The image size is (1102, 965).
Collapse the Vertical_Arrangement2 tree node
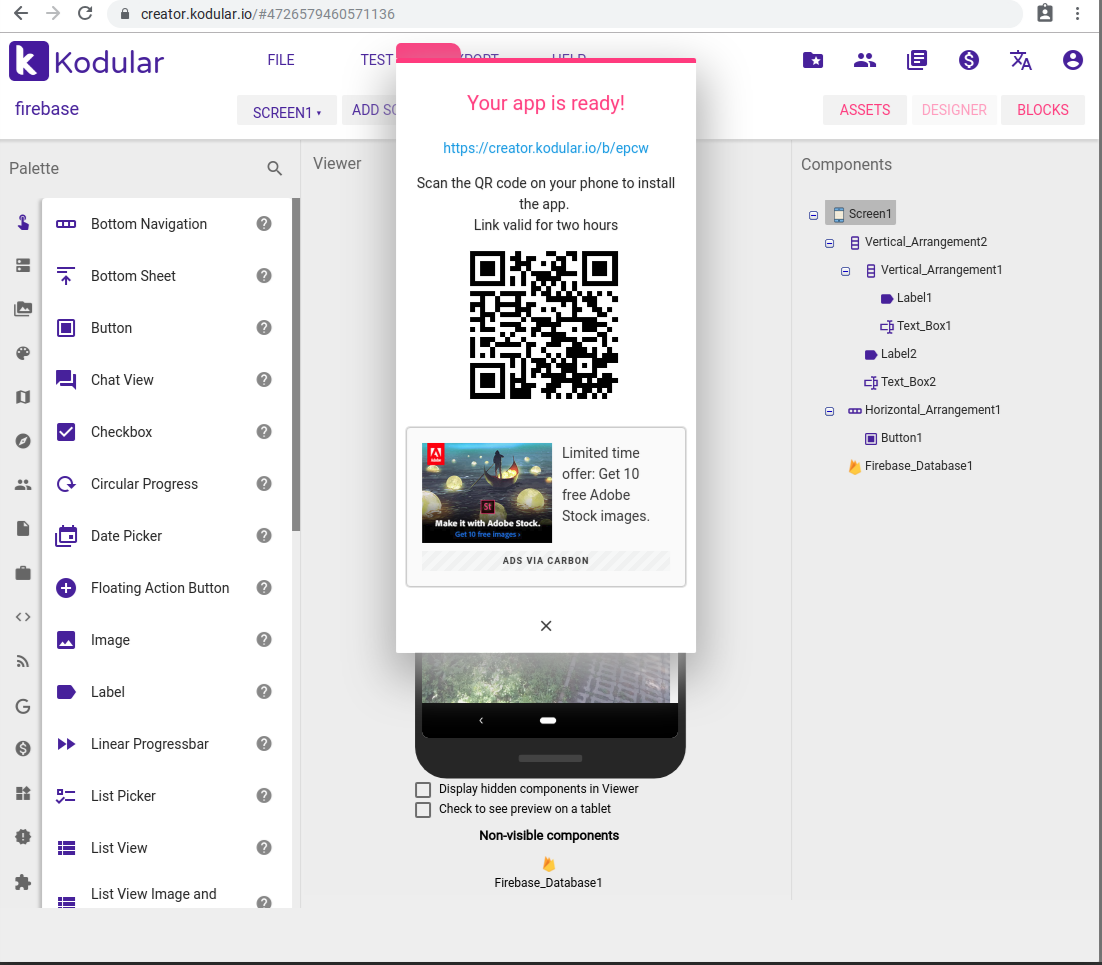coord(829,243)
